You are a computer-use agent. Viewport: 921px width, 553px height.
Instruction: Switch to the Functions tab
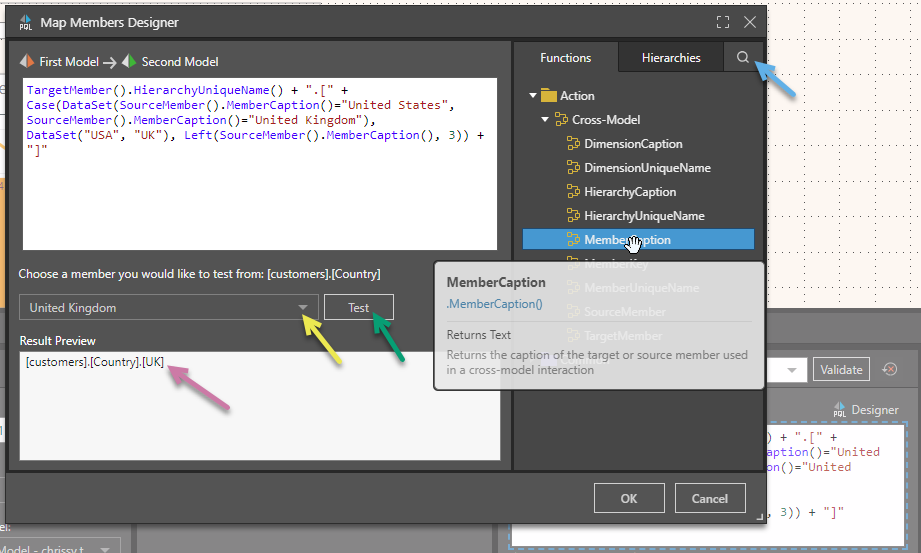point(565,58)
